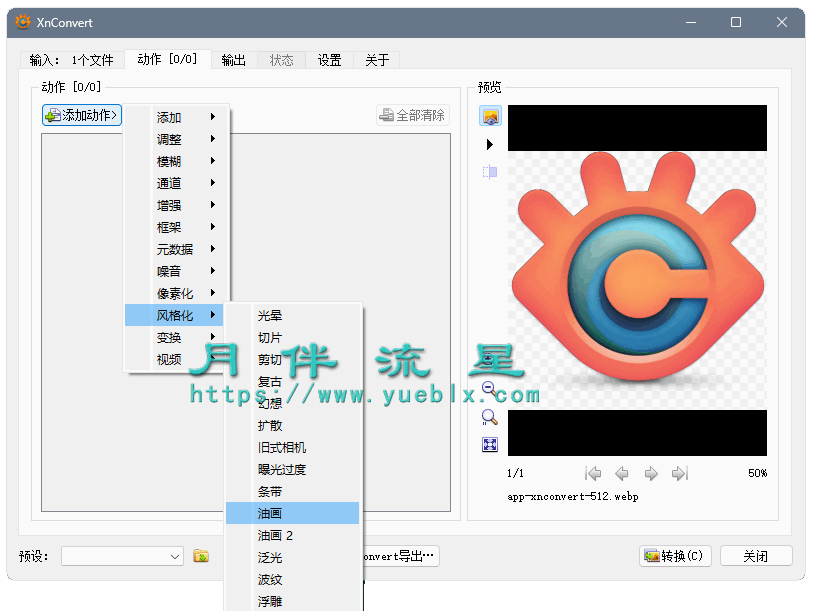Click the 50% zoom value
The image size is (815, 611).
(x=757, y=473)
